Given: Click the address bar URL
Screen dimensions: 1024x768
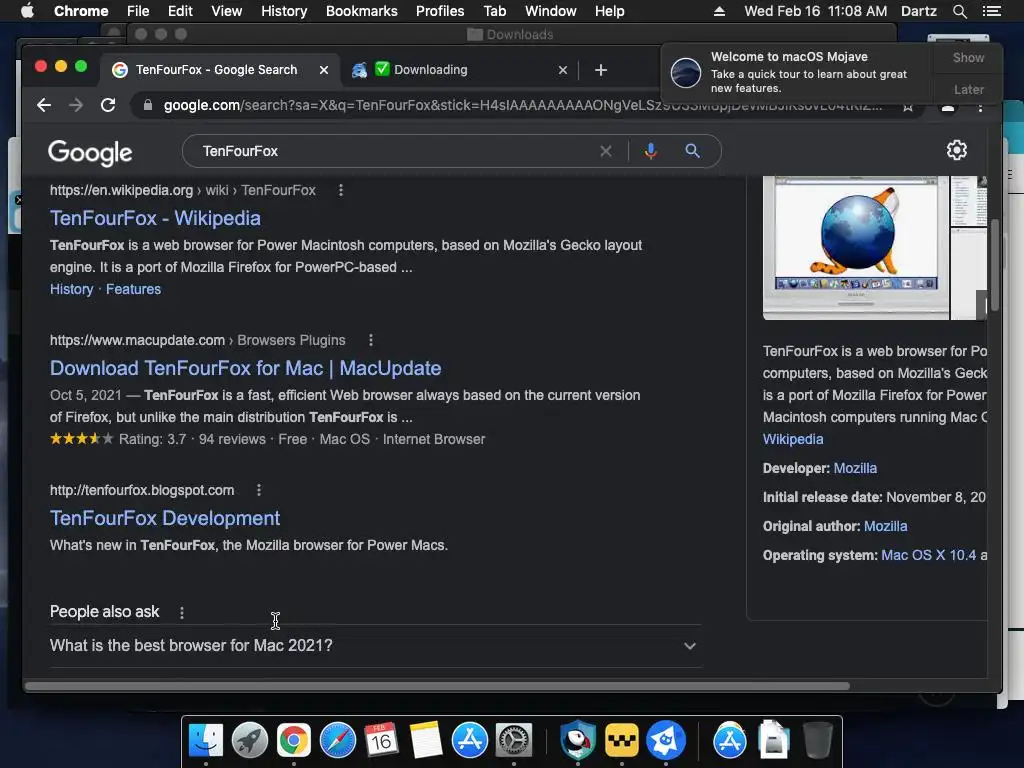Looking at the screenshot, I should click(522, 105).
